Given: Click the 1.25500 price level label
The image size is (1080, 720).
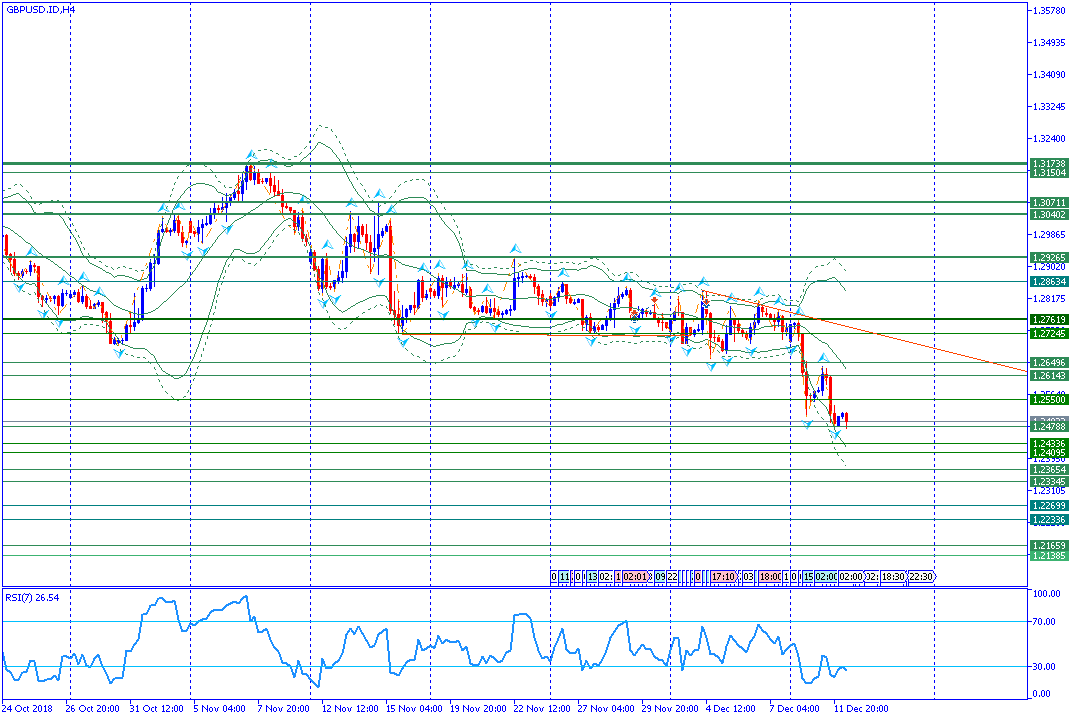Looking at the screenshot, I should (x=1048, y=399).
